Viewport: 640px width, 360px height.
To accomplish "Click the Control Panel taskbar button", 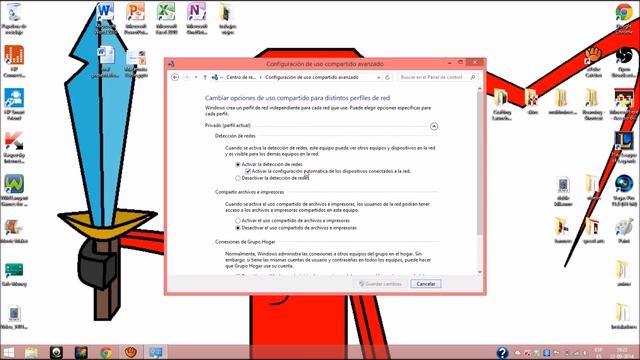I will 156,352.
